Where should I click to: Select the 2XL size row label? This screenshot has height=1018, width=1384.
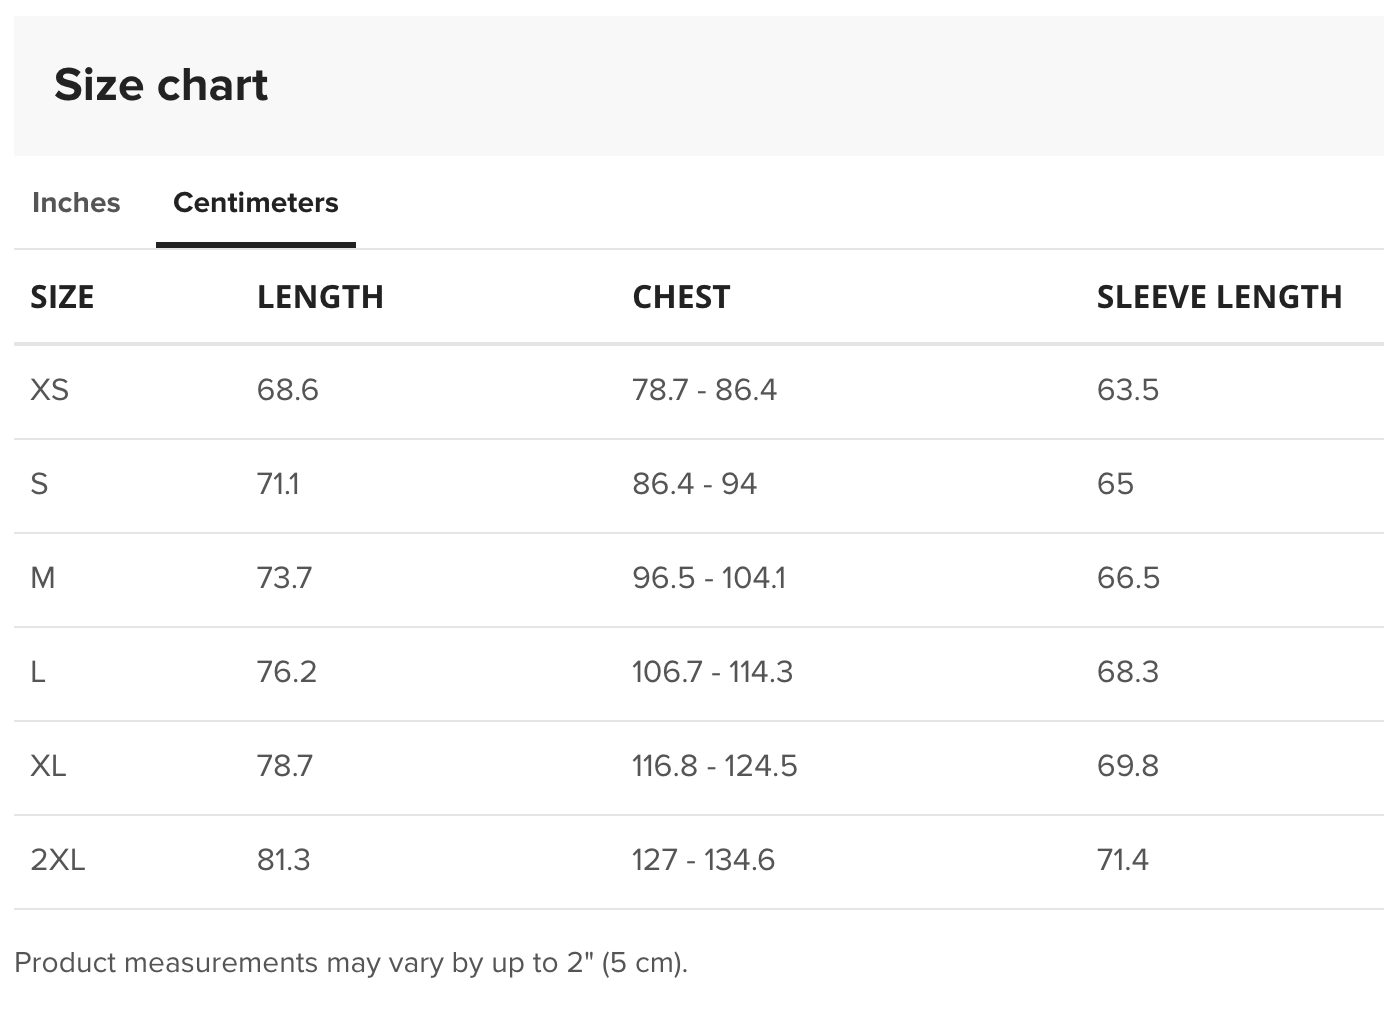tap(58, 860)
